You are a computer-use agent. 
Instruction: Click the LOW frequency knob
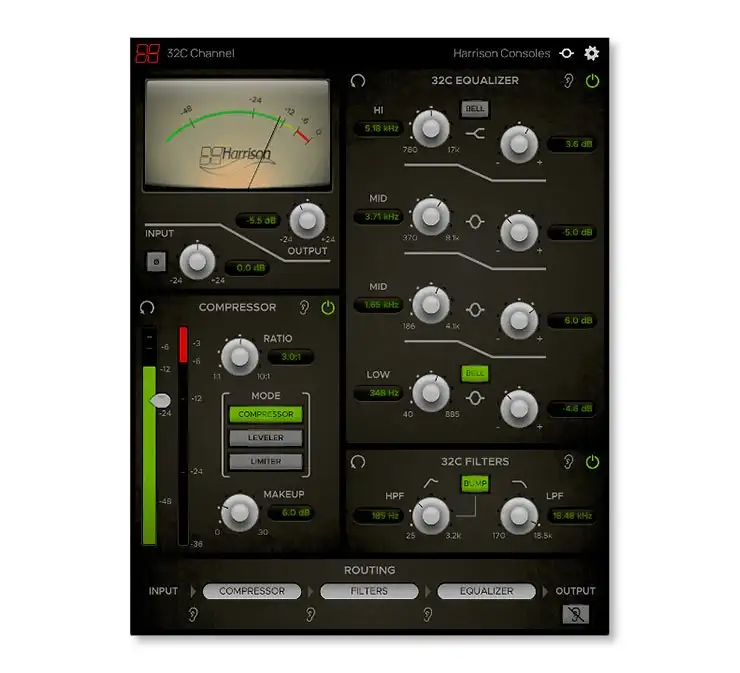coord(430,393)
